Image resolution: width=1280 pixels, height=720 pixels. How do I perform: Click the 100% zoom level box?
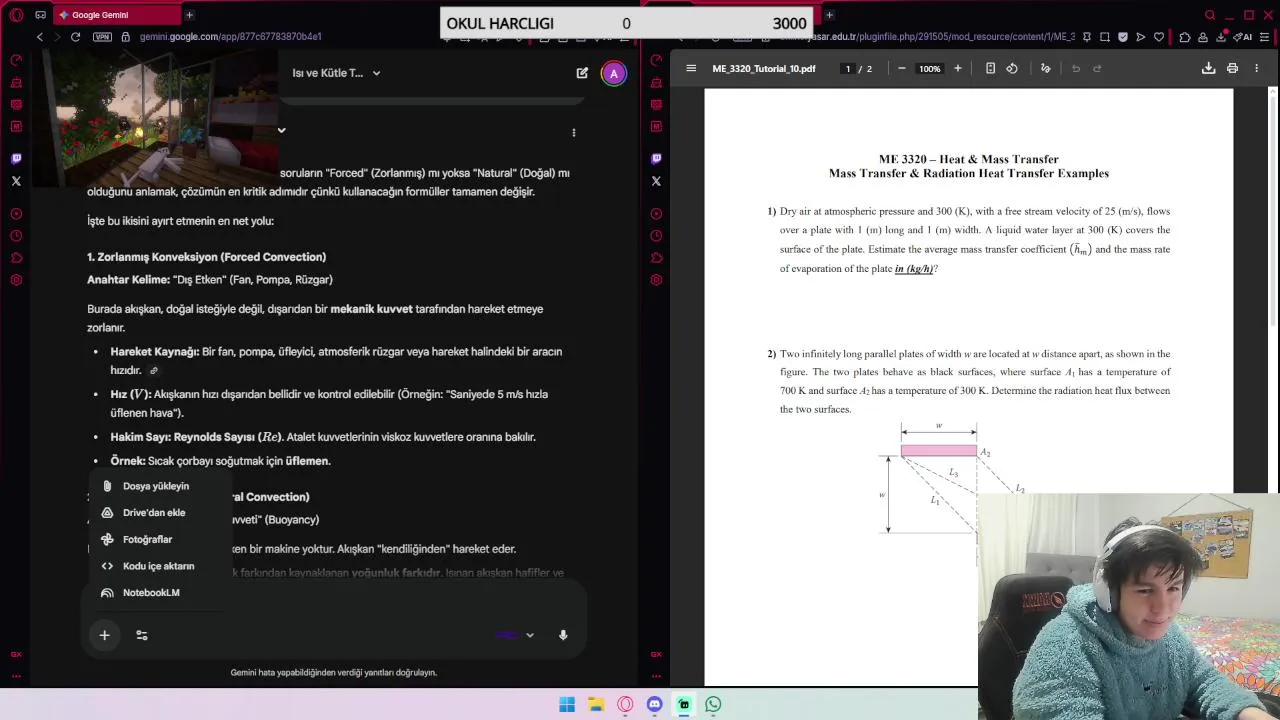[x=930, y=69]
